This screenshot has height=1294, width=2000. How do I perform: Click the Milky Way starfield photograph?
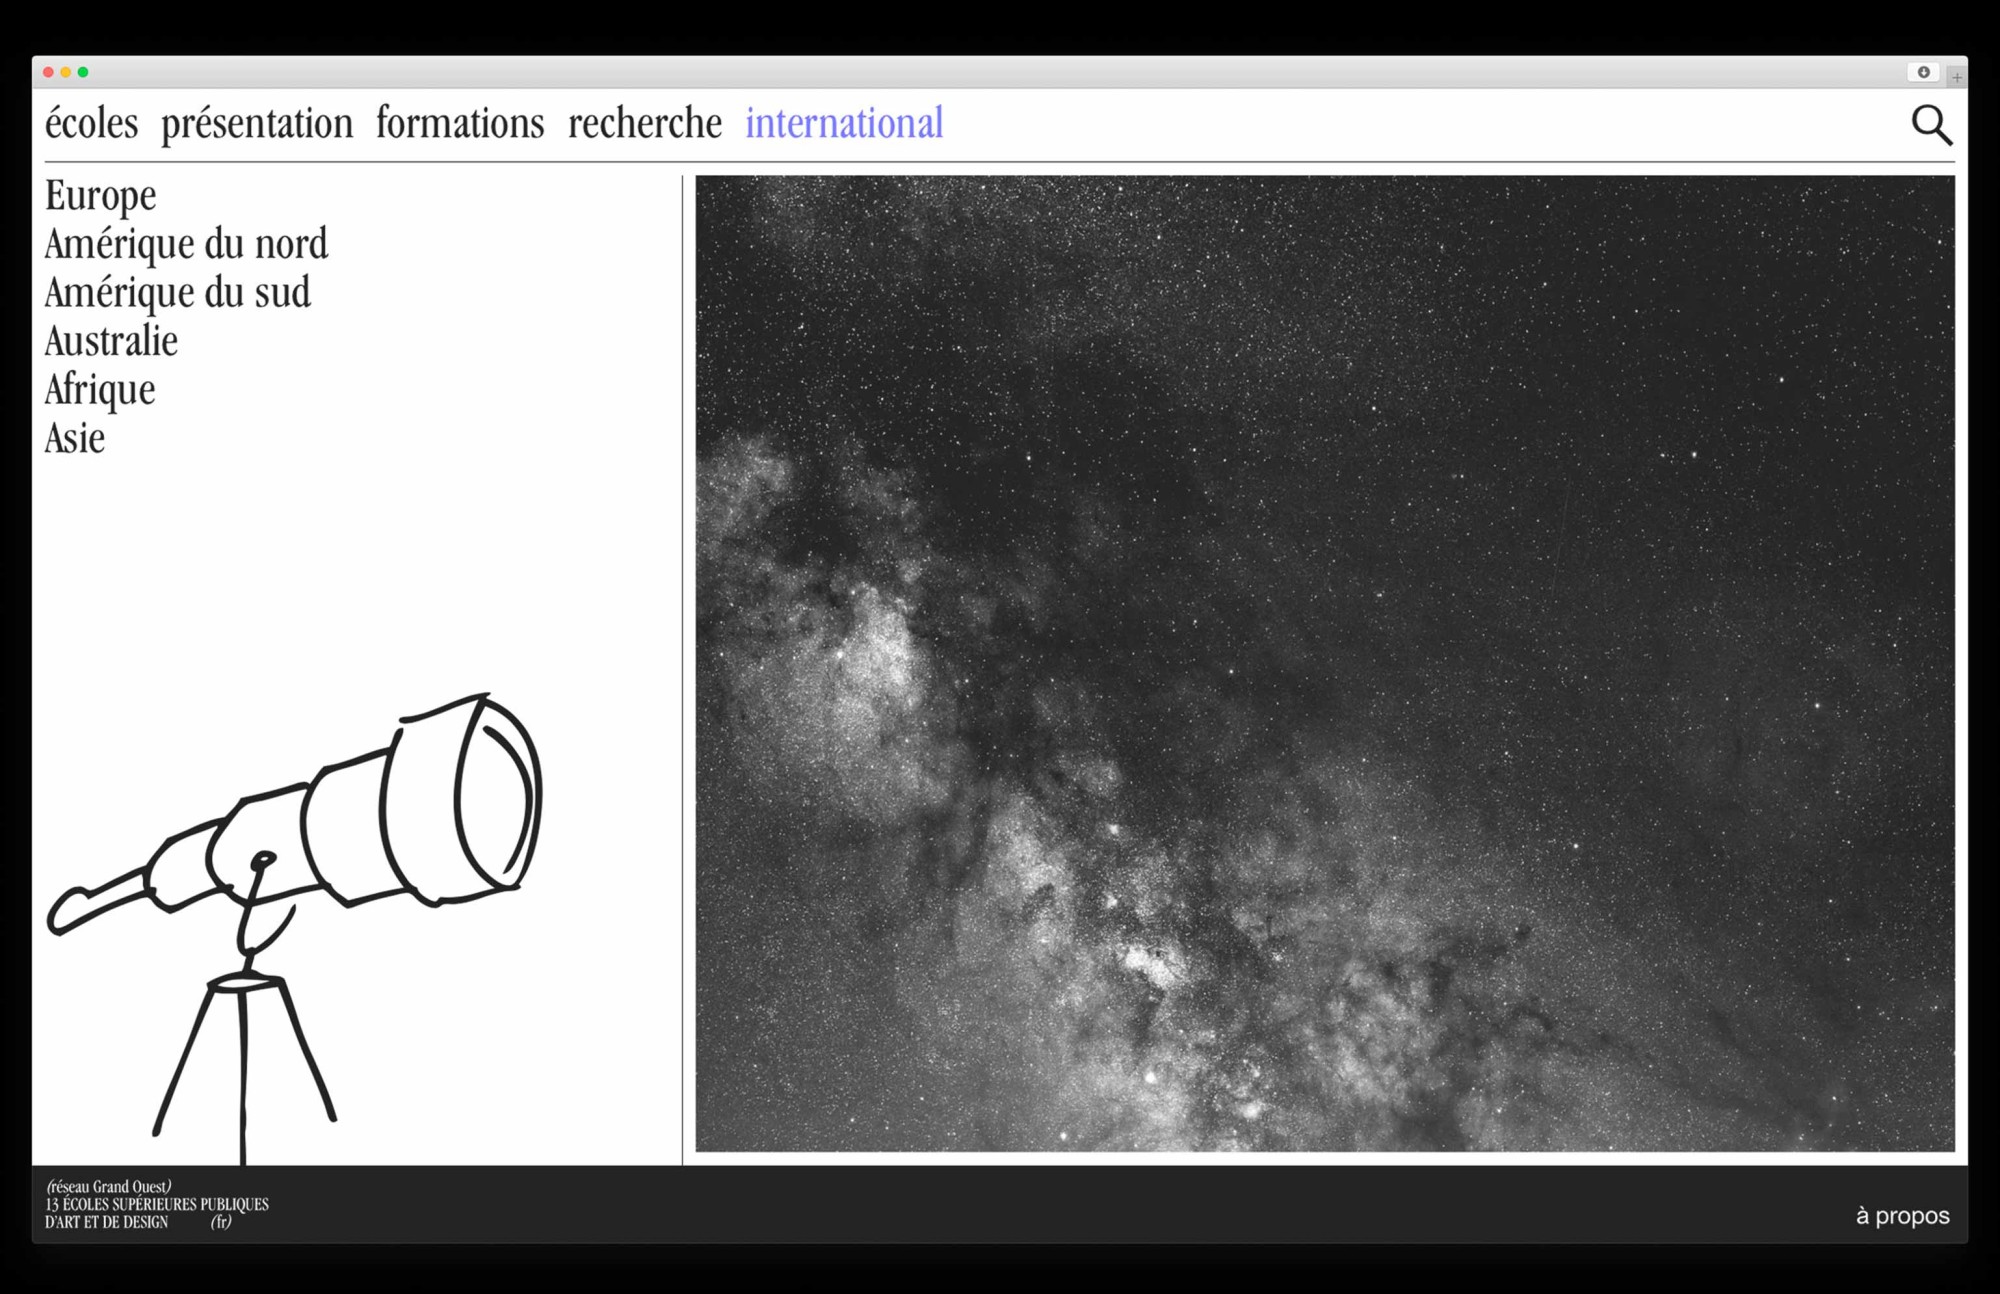[1325, 663]
